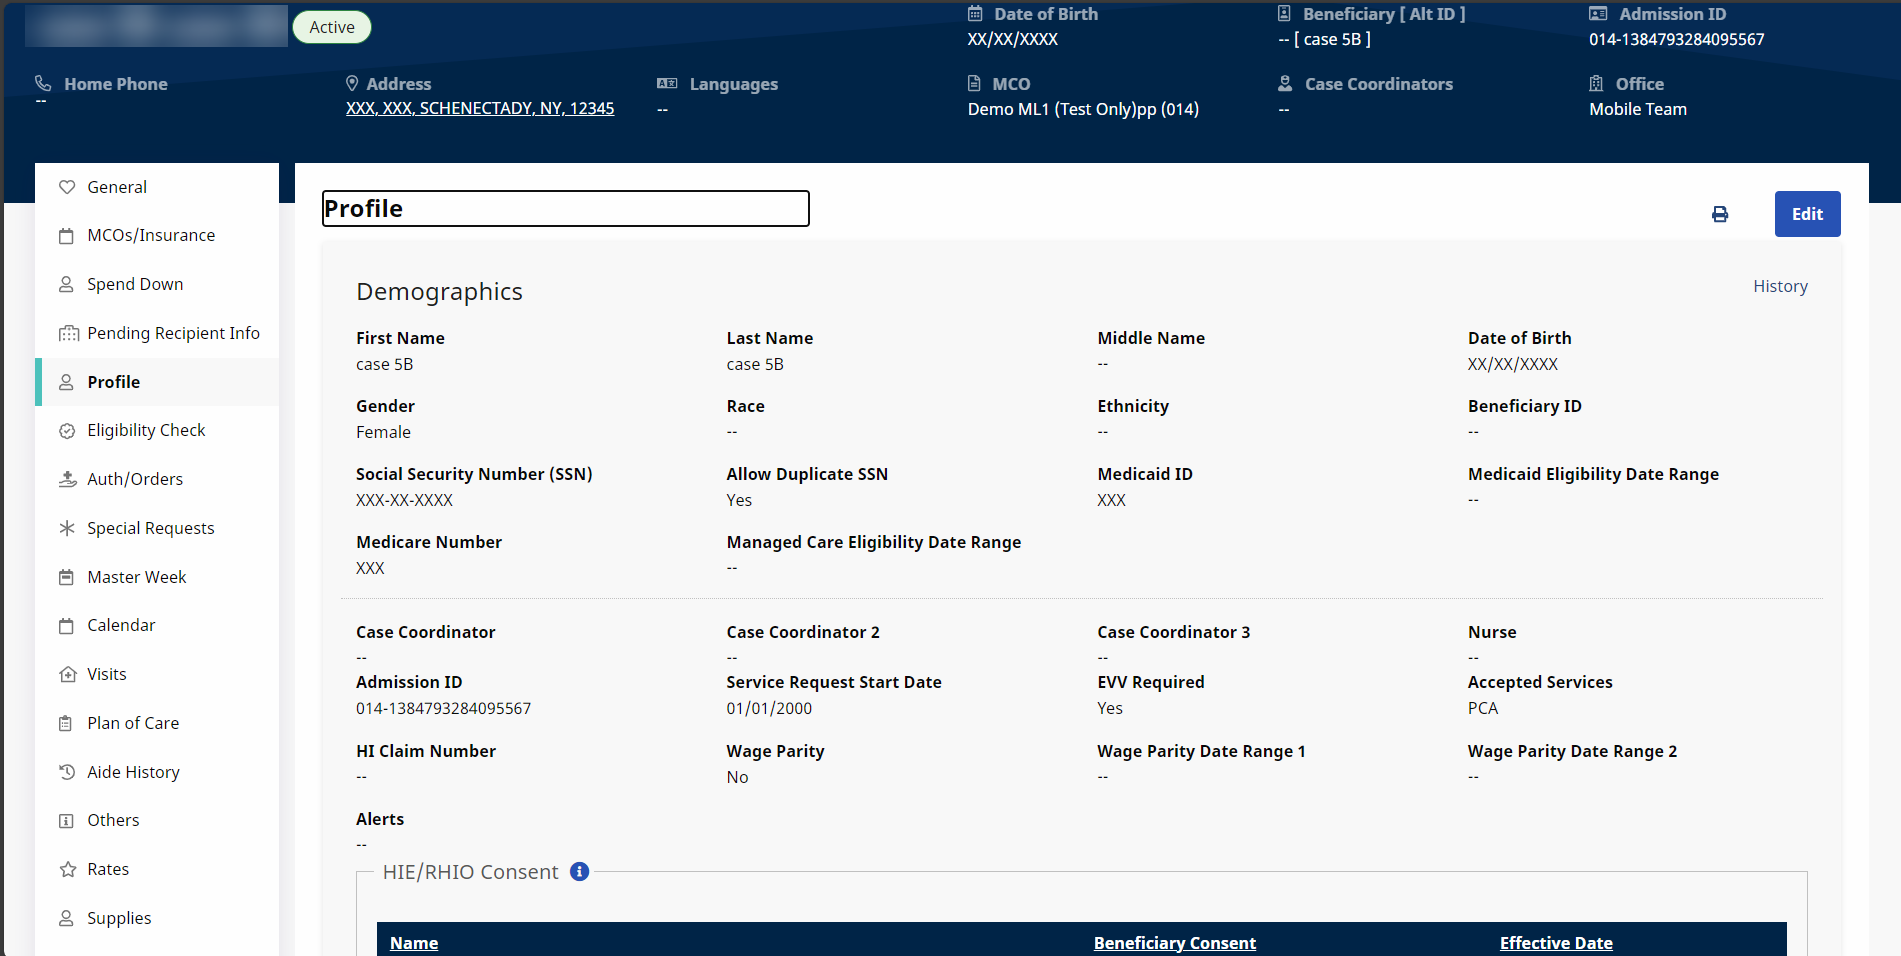Click the Schenectady address link

pyautogui.click(x=480, y=109)
